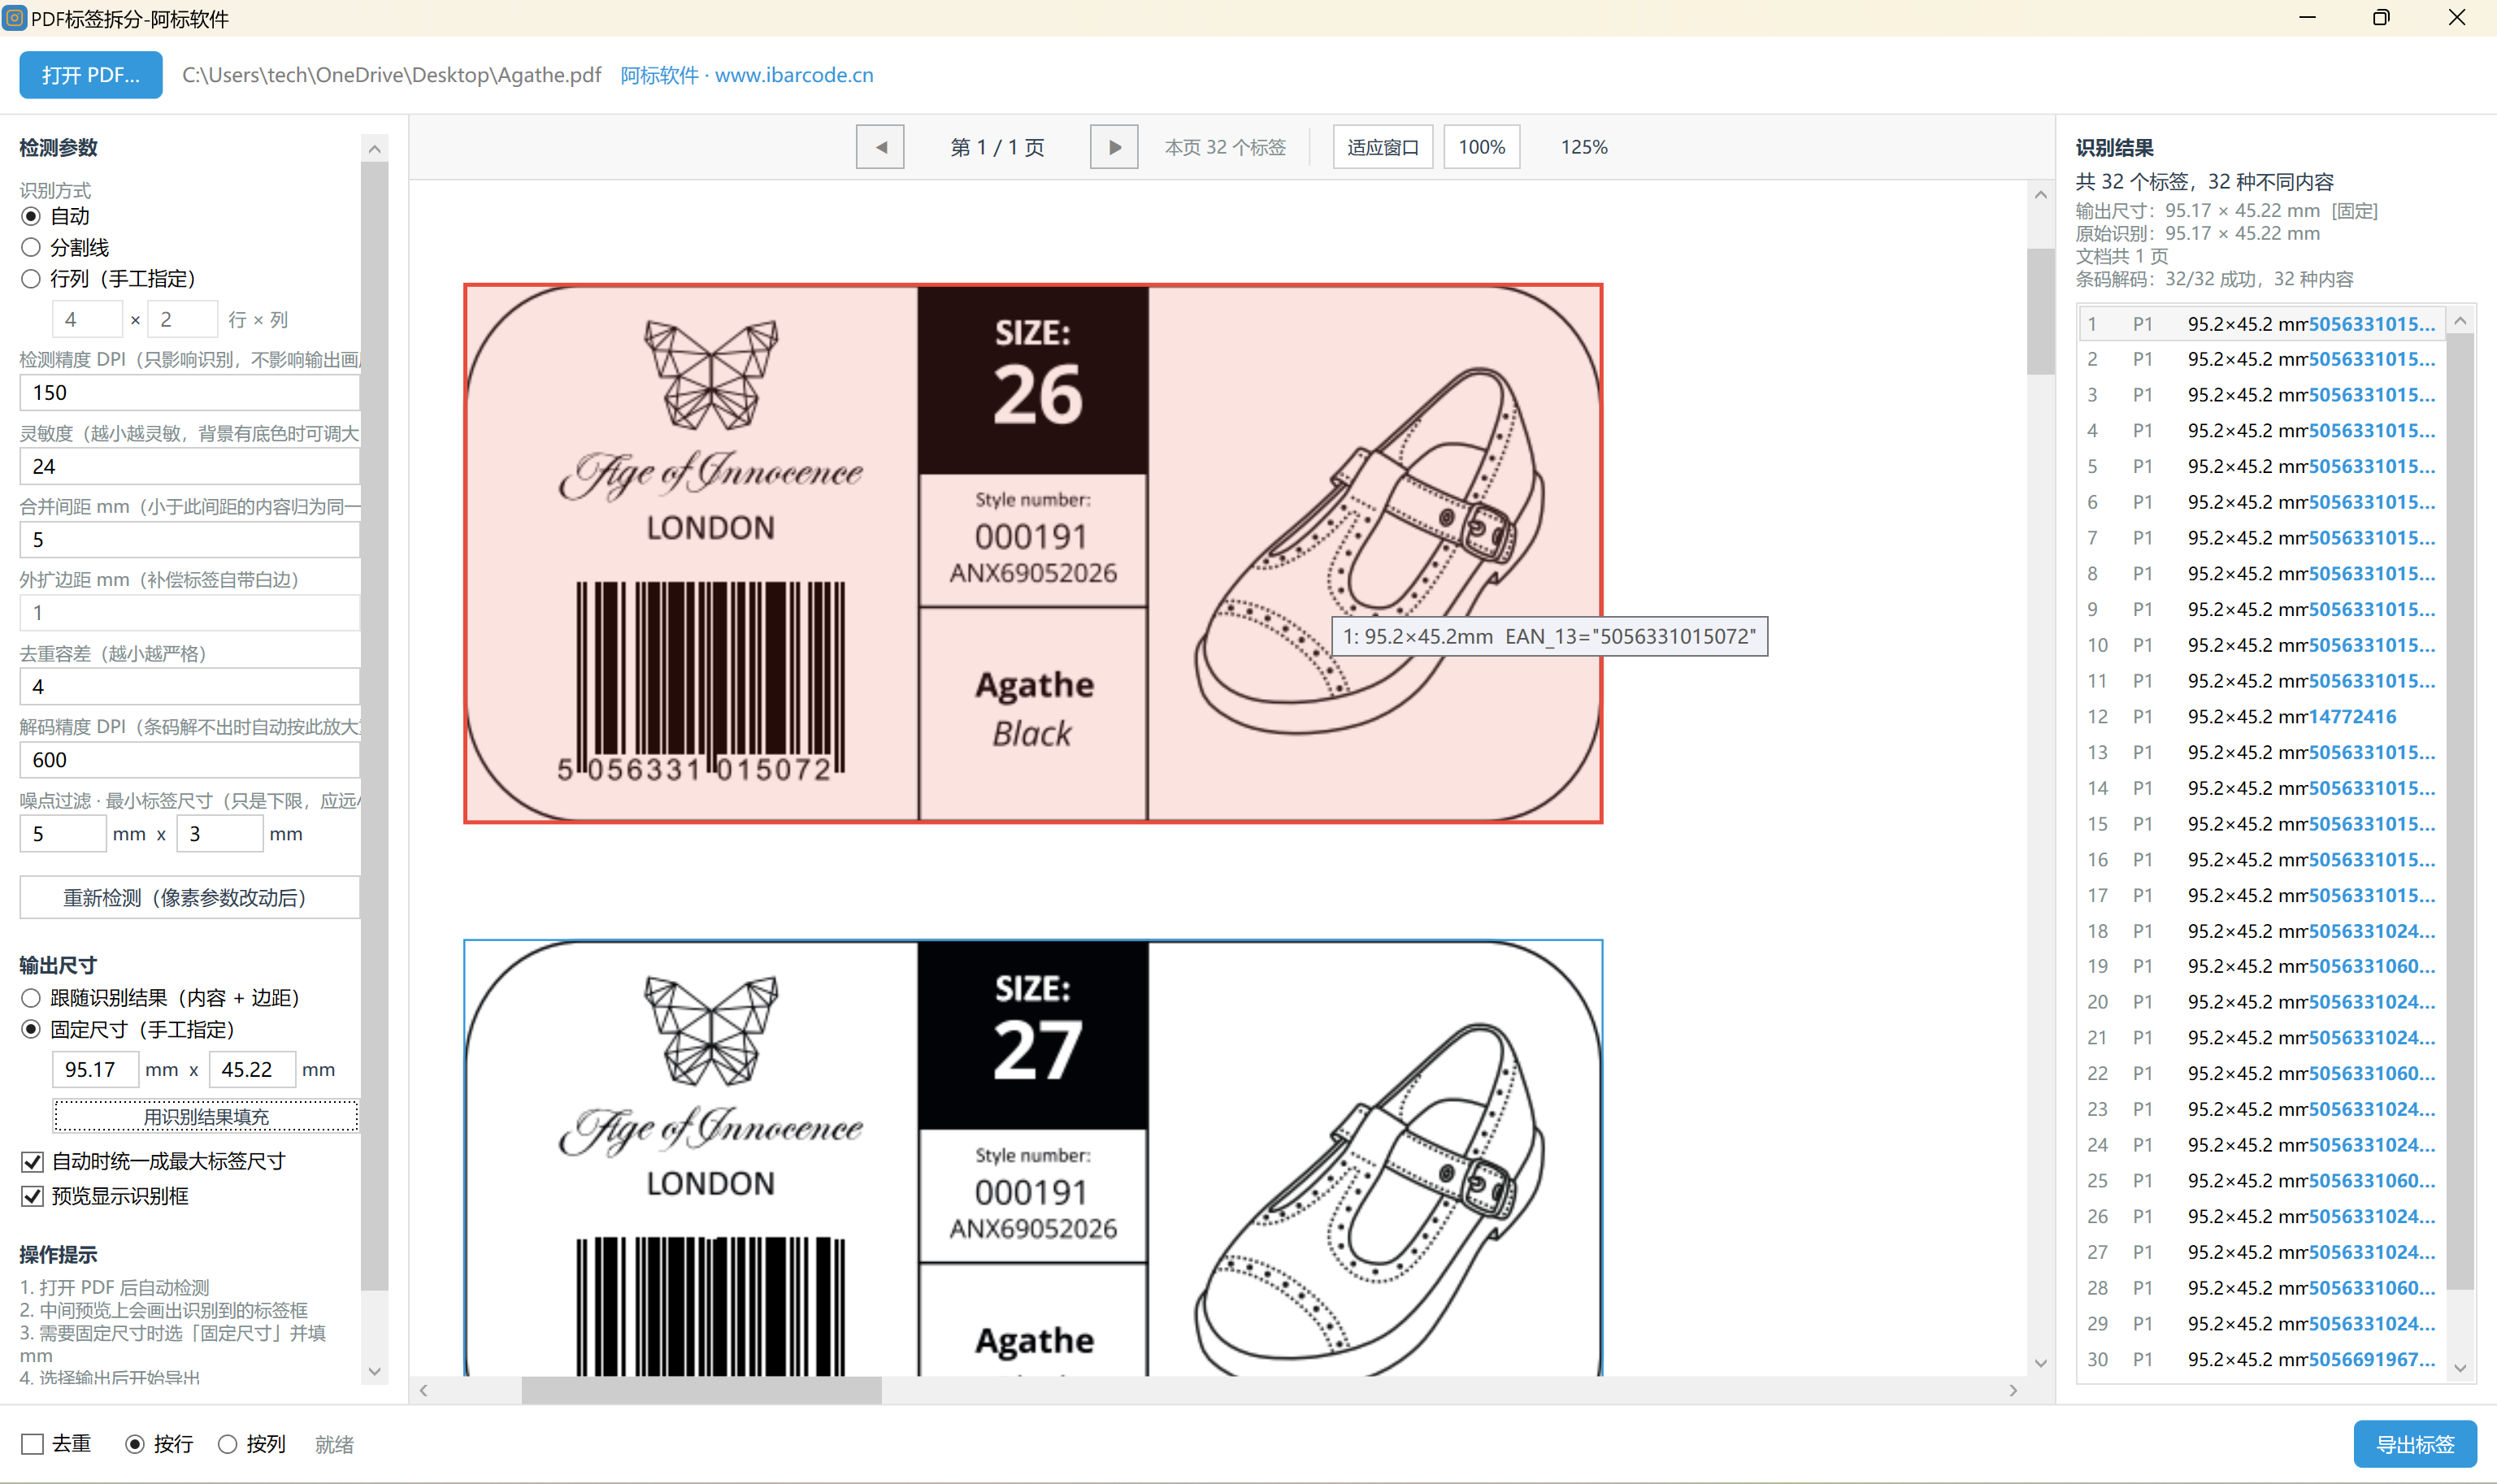Click minimum label width field showing 5
The image size is (2497, 1484).
63,834
